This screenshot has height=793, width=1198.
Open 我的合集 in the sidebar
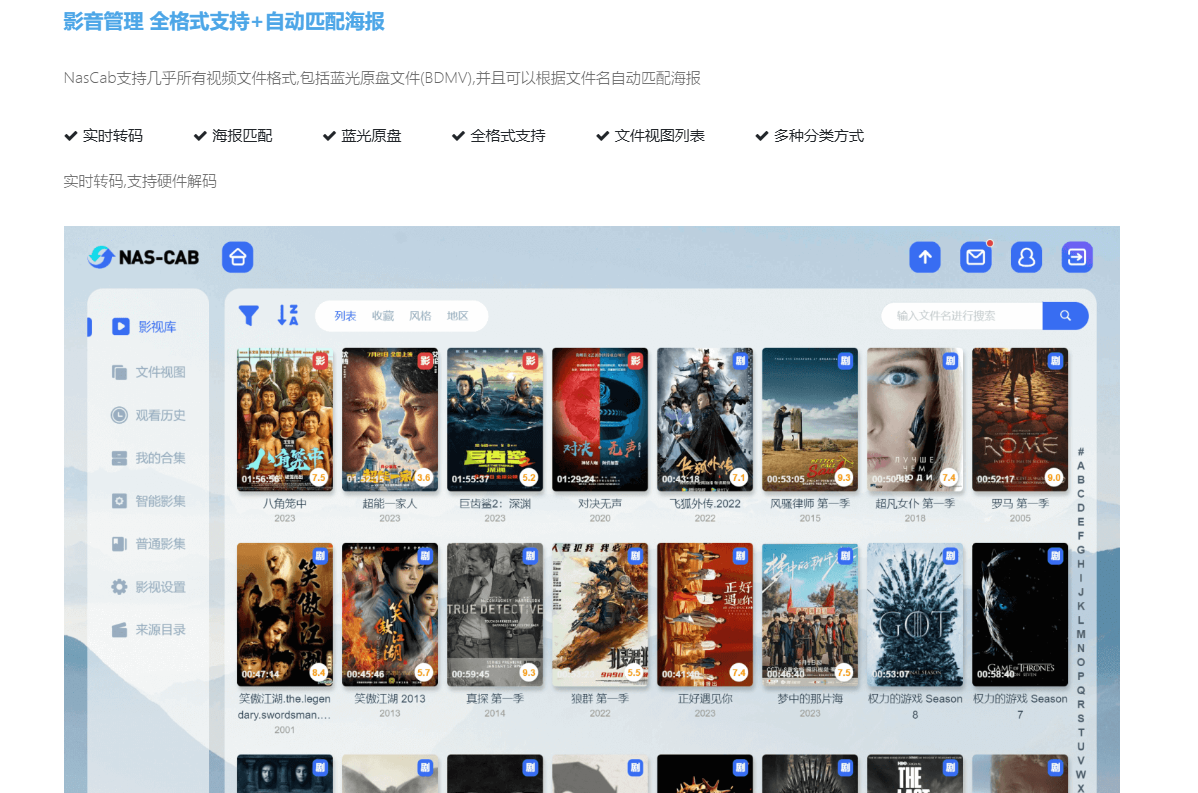160,458
